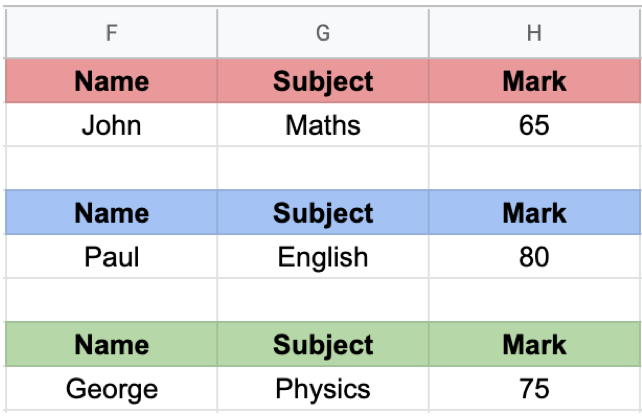Select the Physics cell
Viewport: 642px width, 420px height.
(323, 388)
